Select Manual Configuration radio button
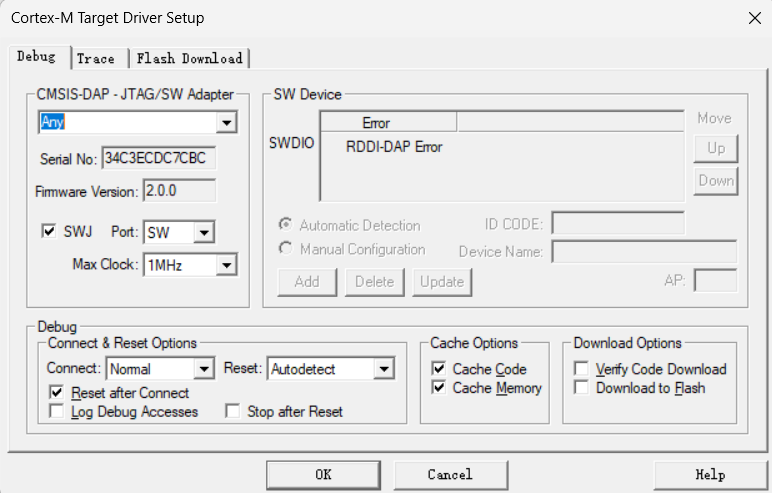772x493 pixels. point(285,248)
